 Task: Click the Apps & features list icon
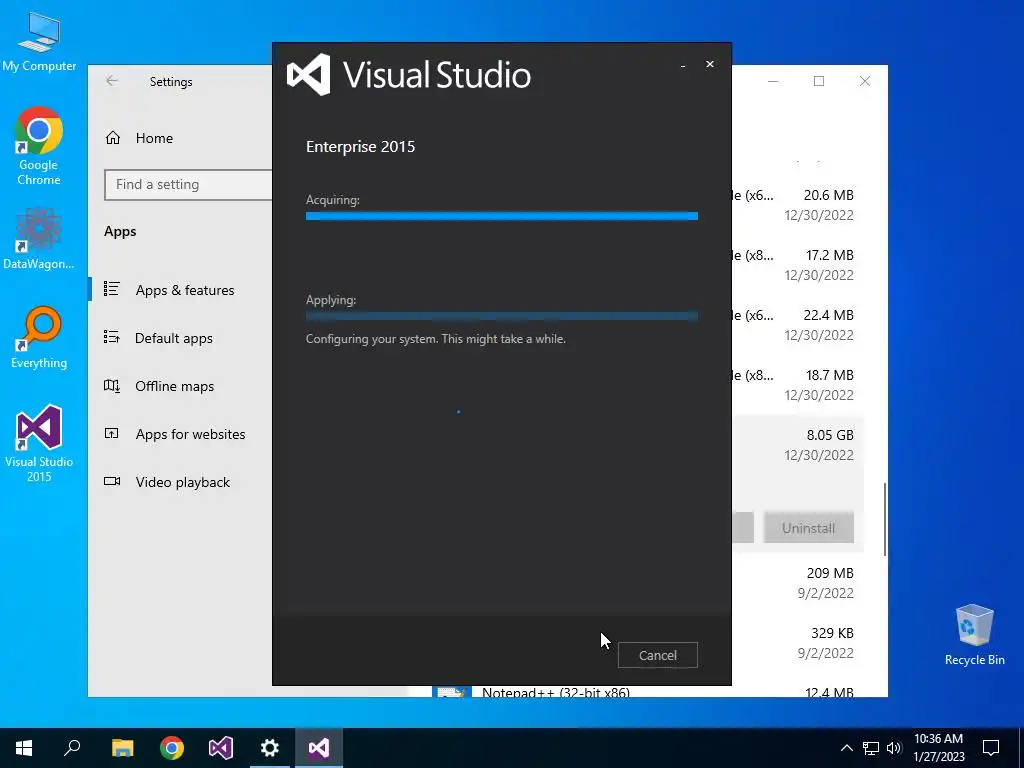click(112, 289)
